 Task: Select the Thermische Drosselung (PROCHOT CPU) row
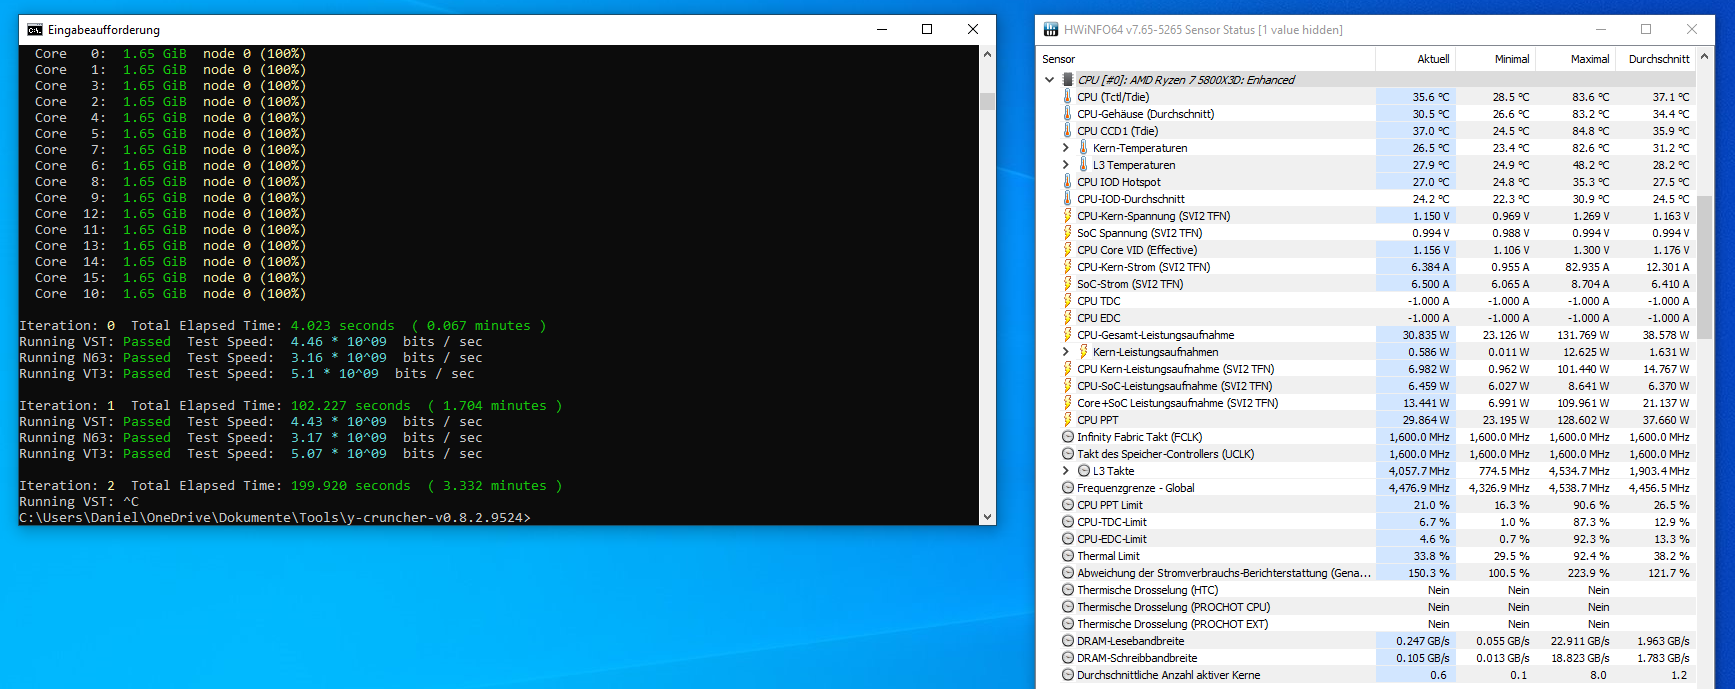[1366, 607]
